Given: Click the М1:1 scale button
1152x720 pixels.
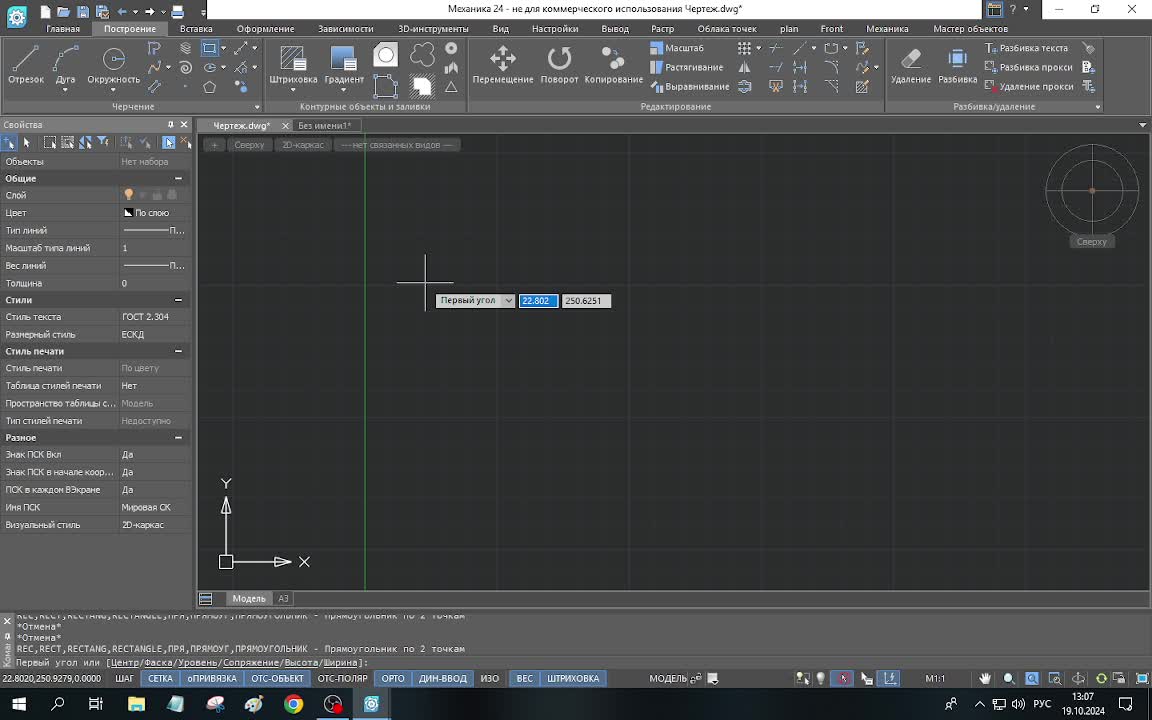Looking at the screenshot, I should [935, 678].
